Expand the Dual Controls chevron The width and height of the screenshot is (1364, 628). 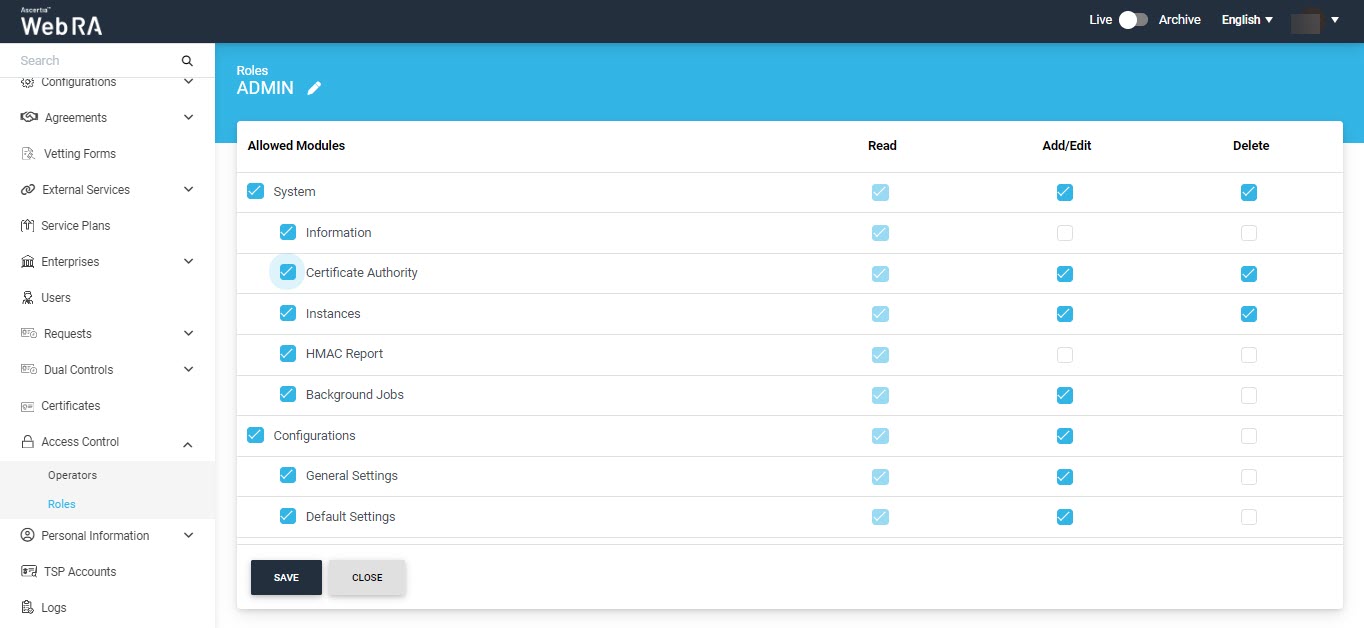coord(188,369)
